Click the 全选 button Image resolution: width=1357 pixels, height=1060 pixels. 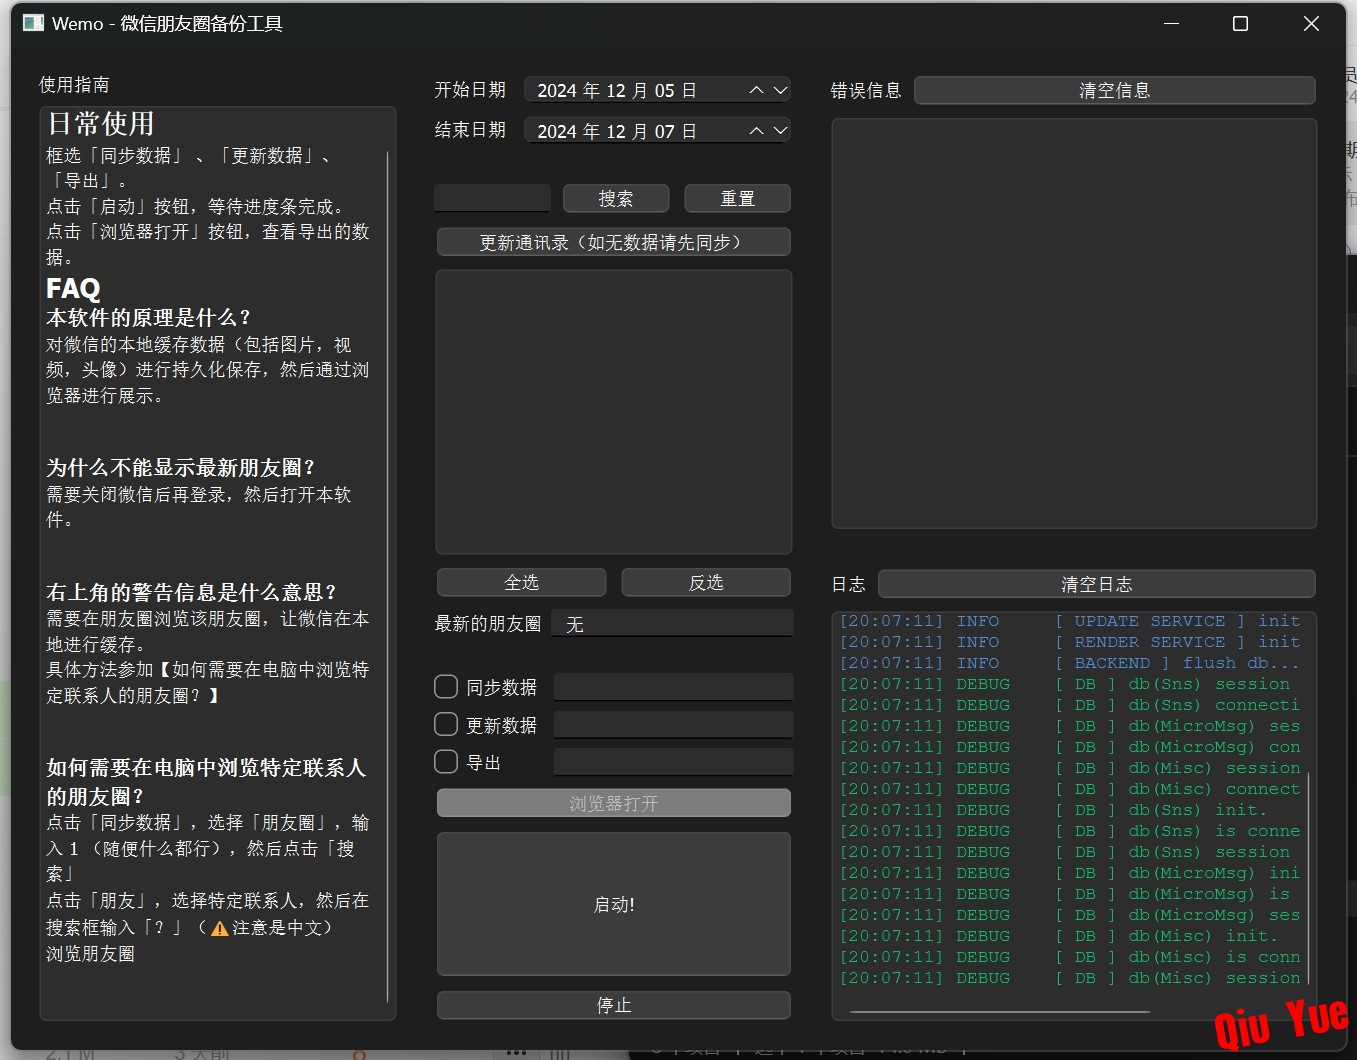click(x=522, y=582)
